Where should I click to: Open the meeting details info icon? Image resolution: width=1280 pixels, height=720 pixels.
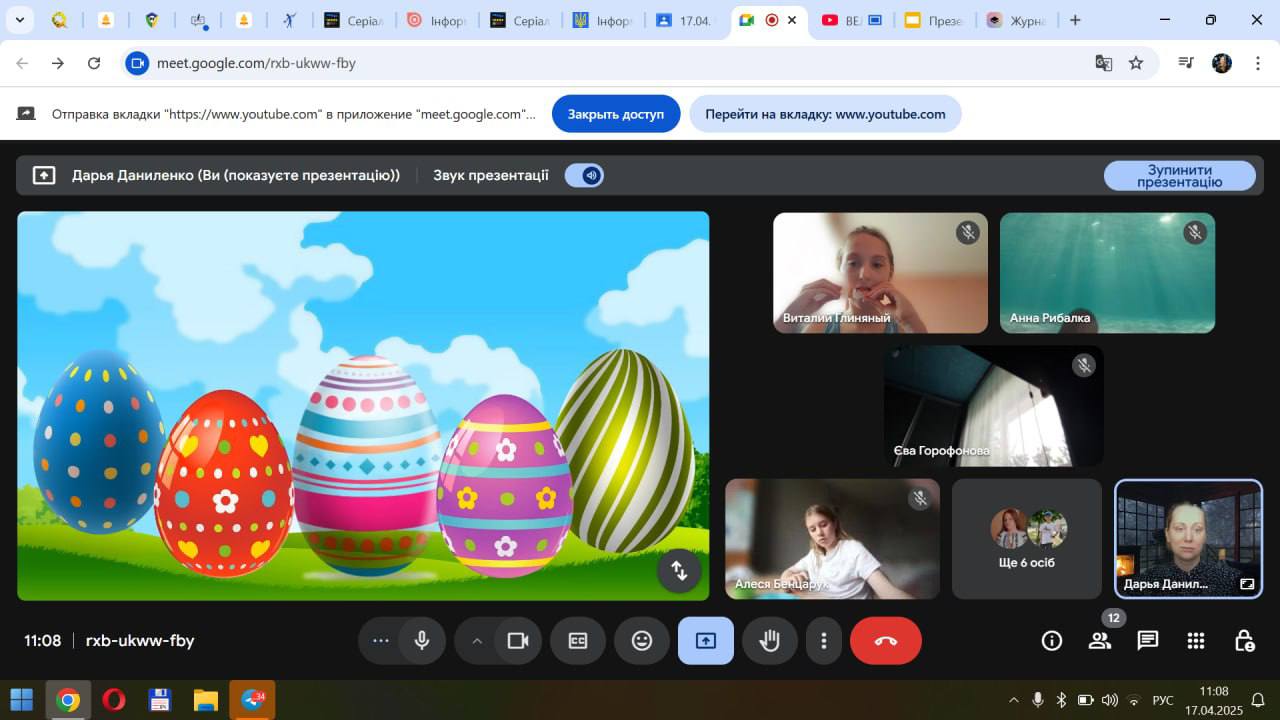(1051, 641)
